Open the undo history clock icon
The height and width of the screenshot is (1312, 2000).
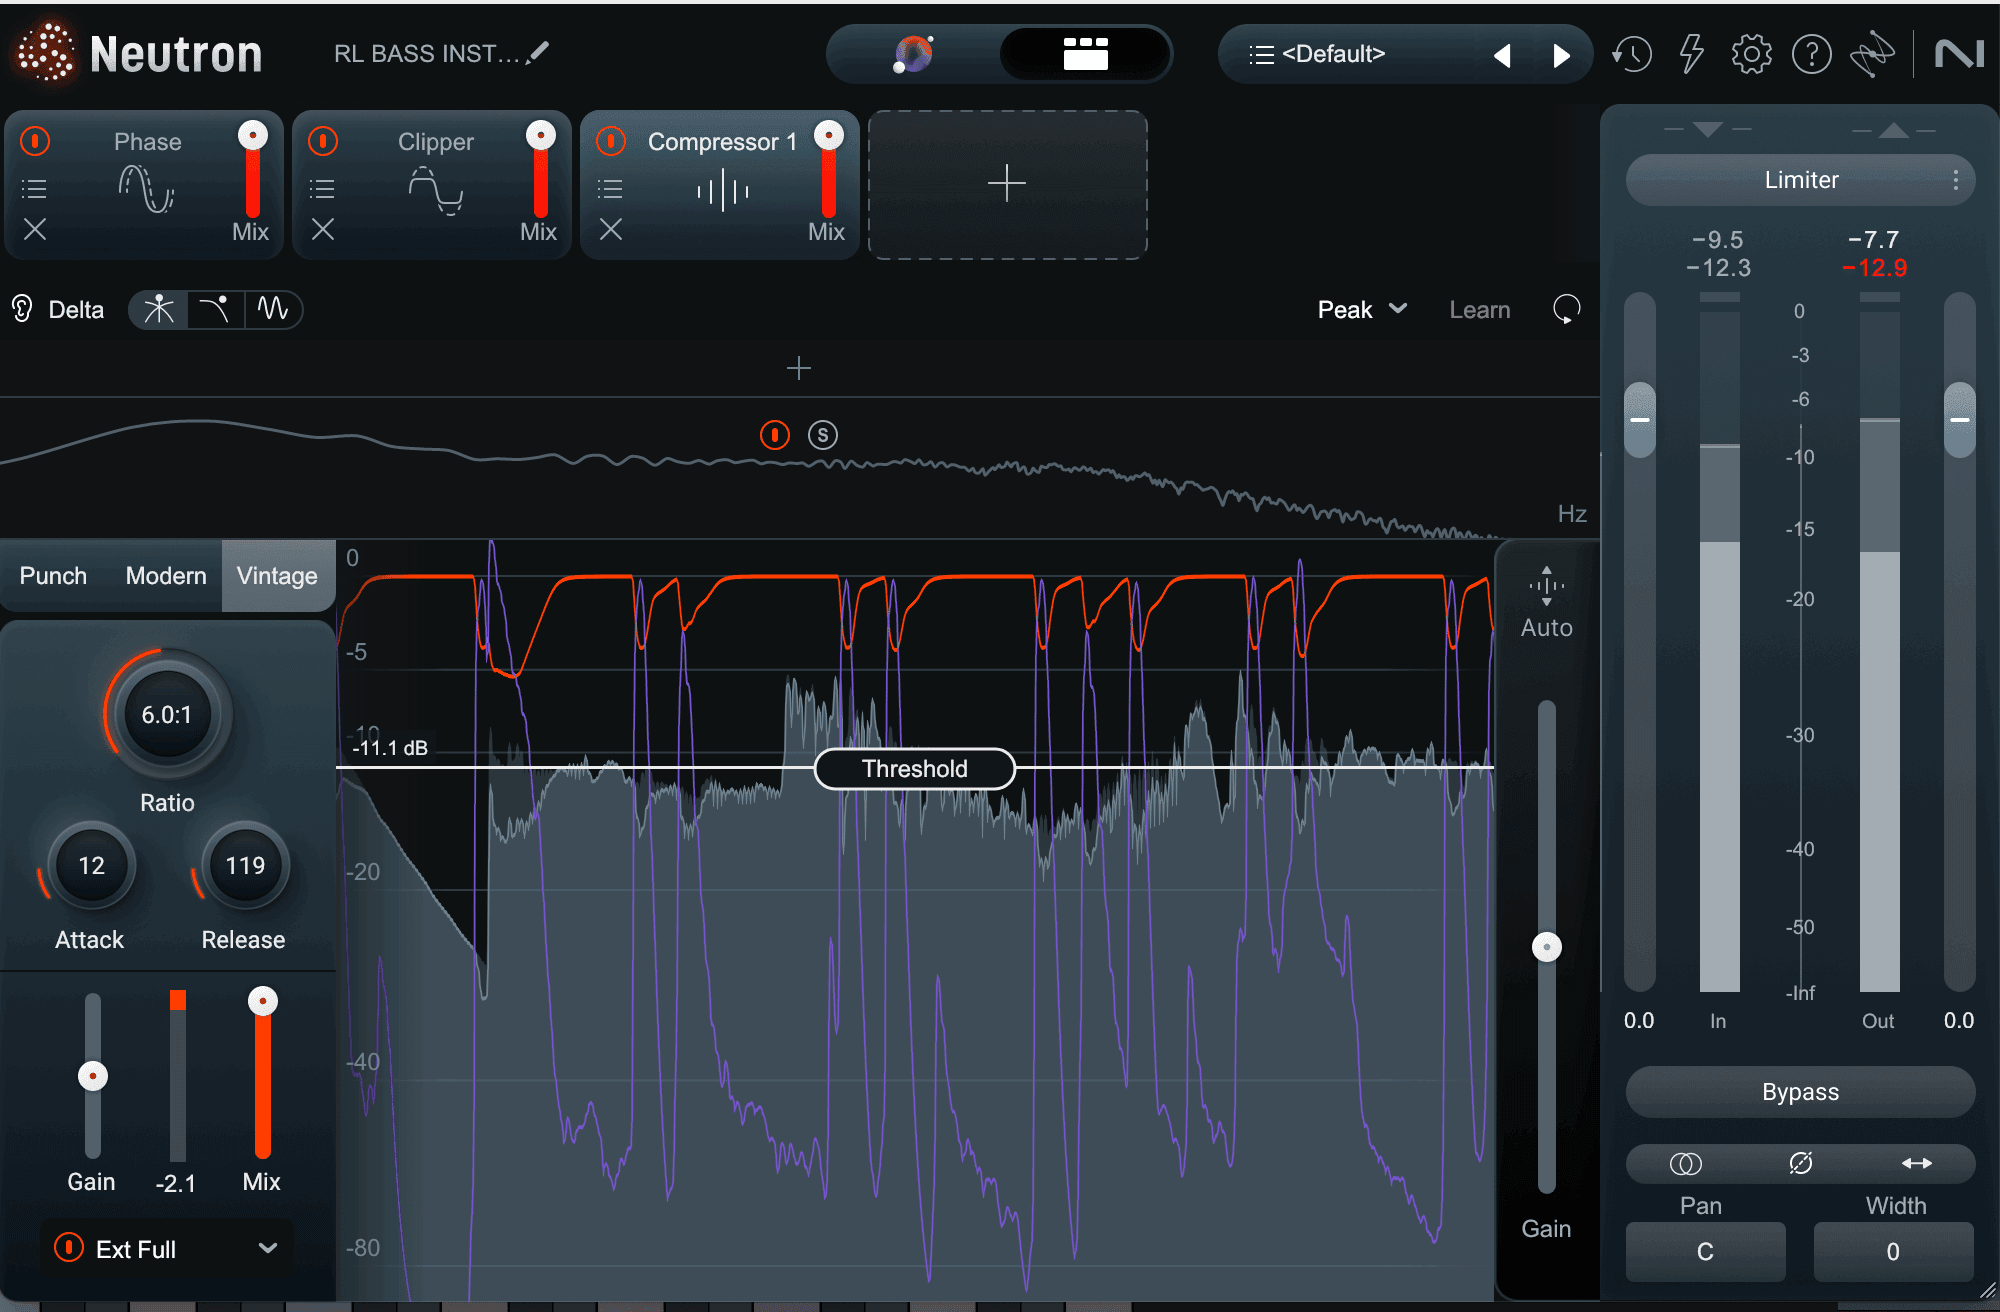[1632, 54]
